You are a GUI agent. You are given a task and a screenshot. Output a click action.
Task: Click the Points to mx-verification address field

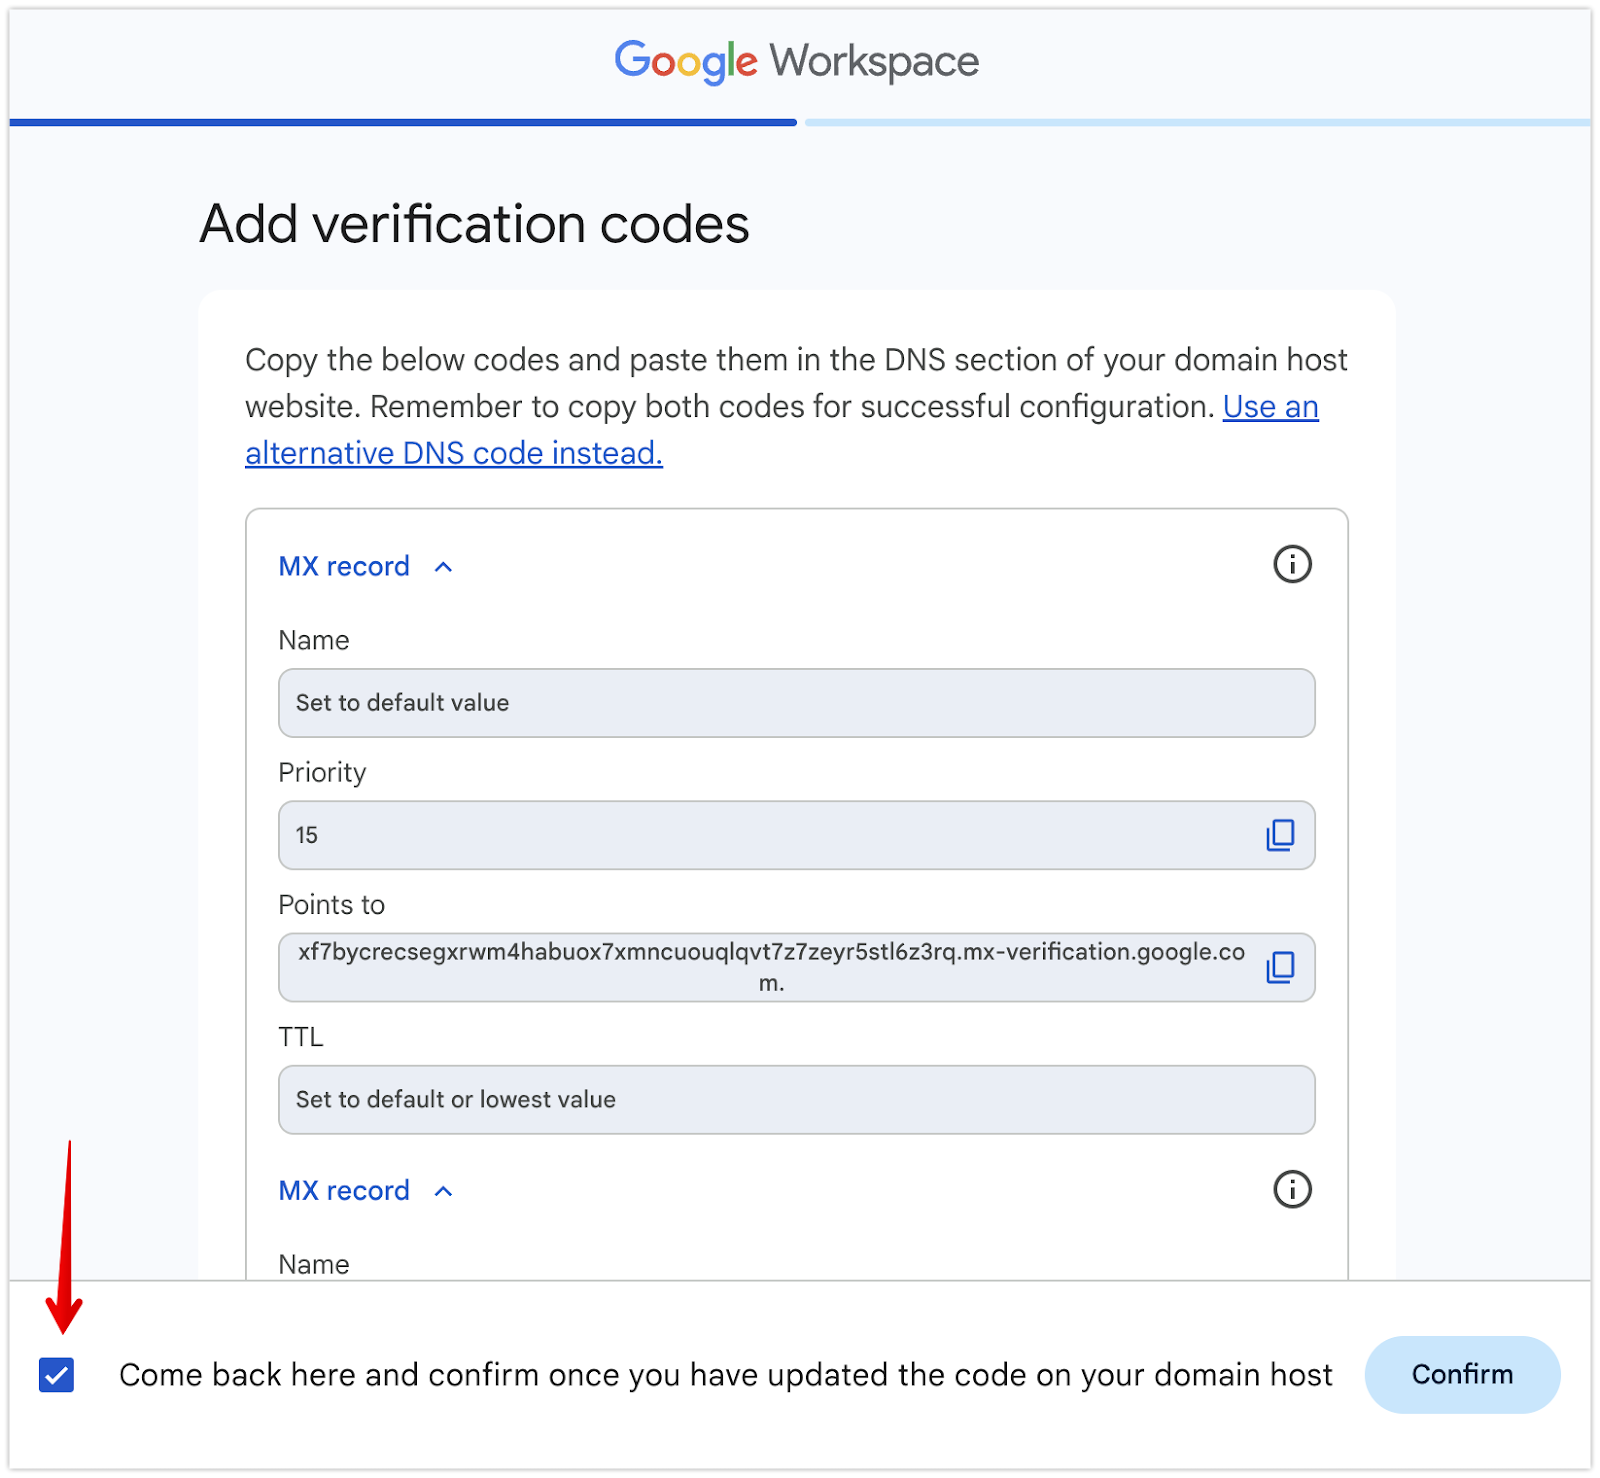click(x=770, y=967)
